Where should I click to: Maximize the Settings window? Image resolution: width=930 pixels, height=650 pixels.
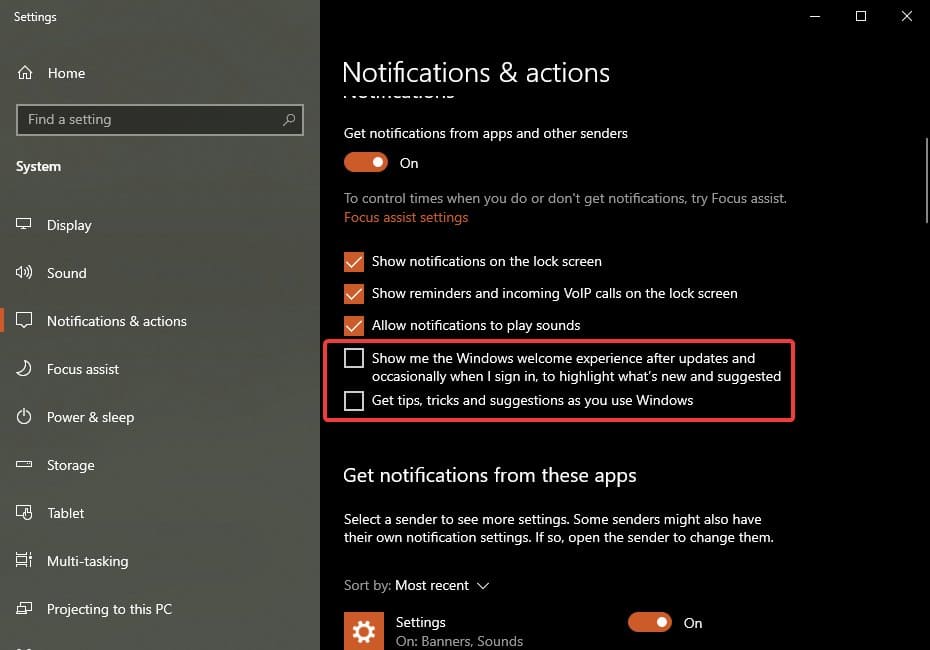point(861,17)
